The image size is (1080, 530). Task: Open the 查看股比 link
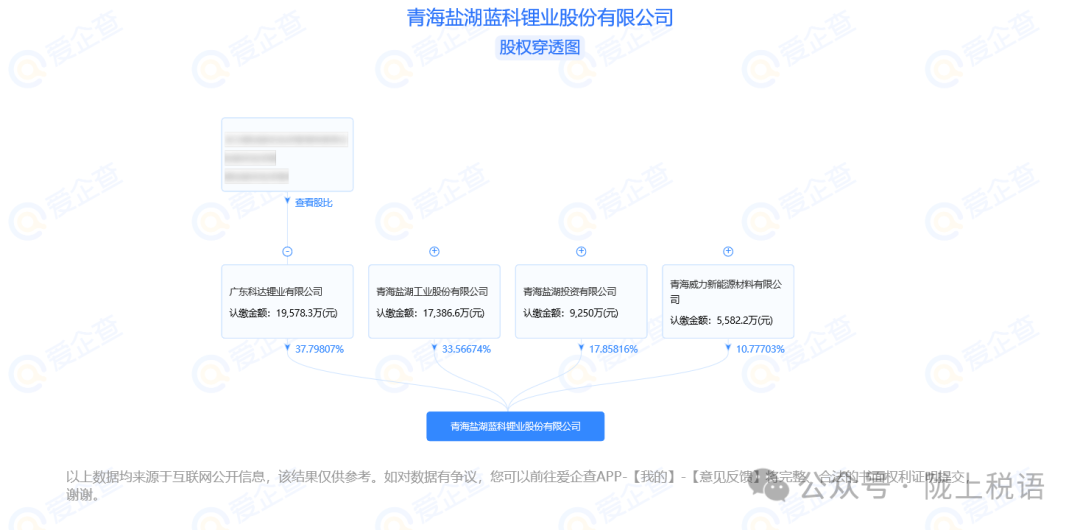click(x=313, y=203)
